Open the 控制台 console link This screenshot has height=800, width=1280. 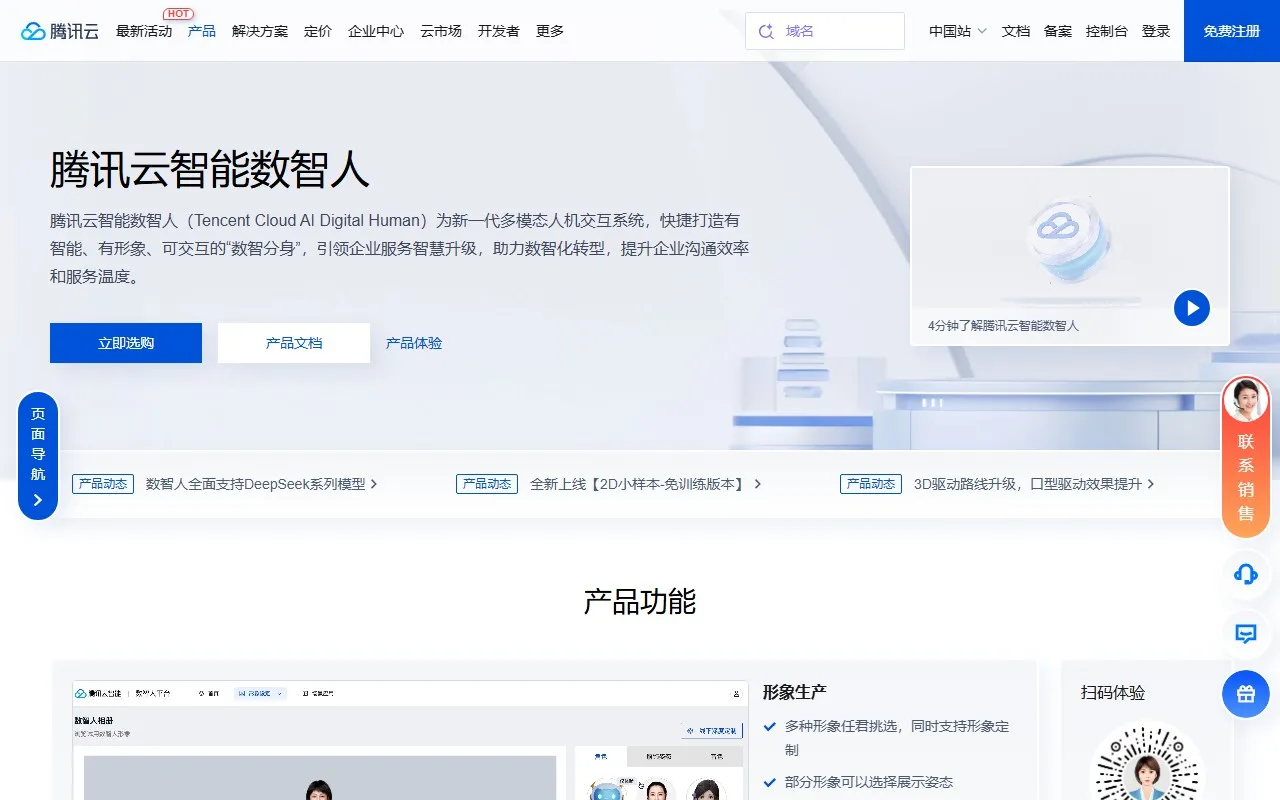(1106, 31)
